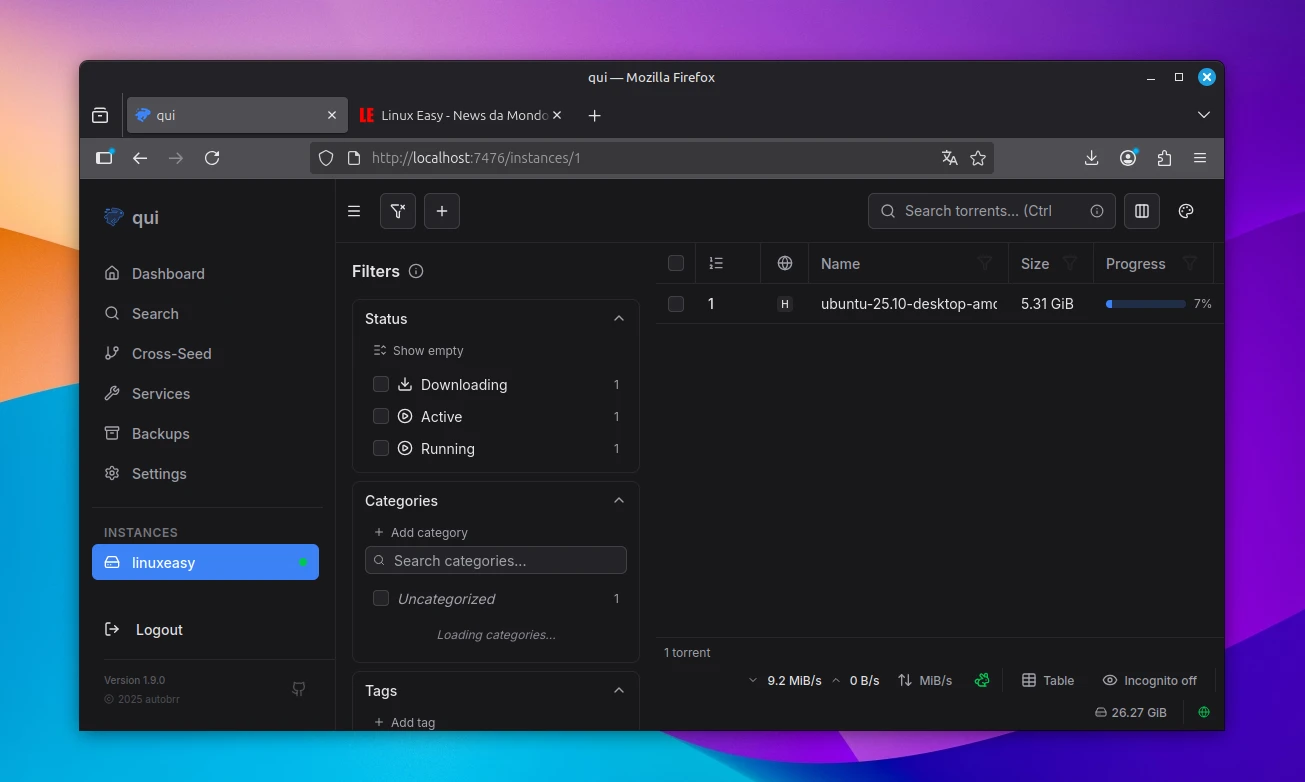Click the ubuntu torrent progress bar
The width and height of the screenshot is (1305, 782).
1145,304
